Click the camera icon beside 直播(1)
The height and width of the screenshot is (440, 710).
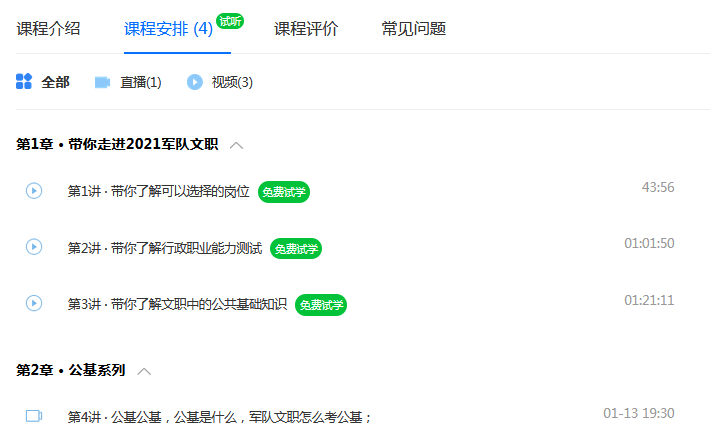click(102, 82)
